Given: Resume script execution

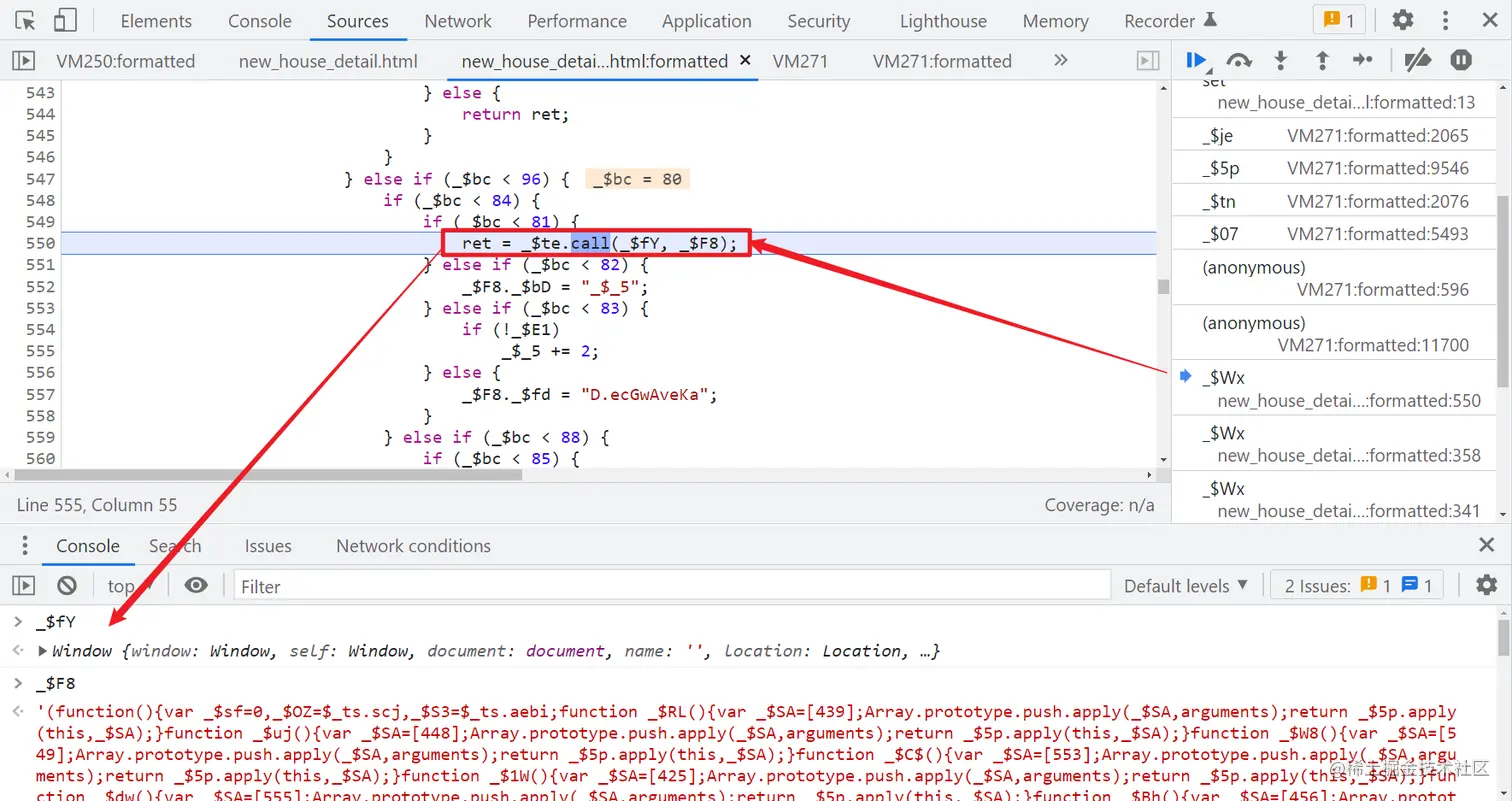Looking at the screenshot, I should pos(1197,61).
